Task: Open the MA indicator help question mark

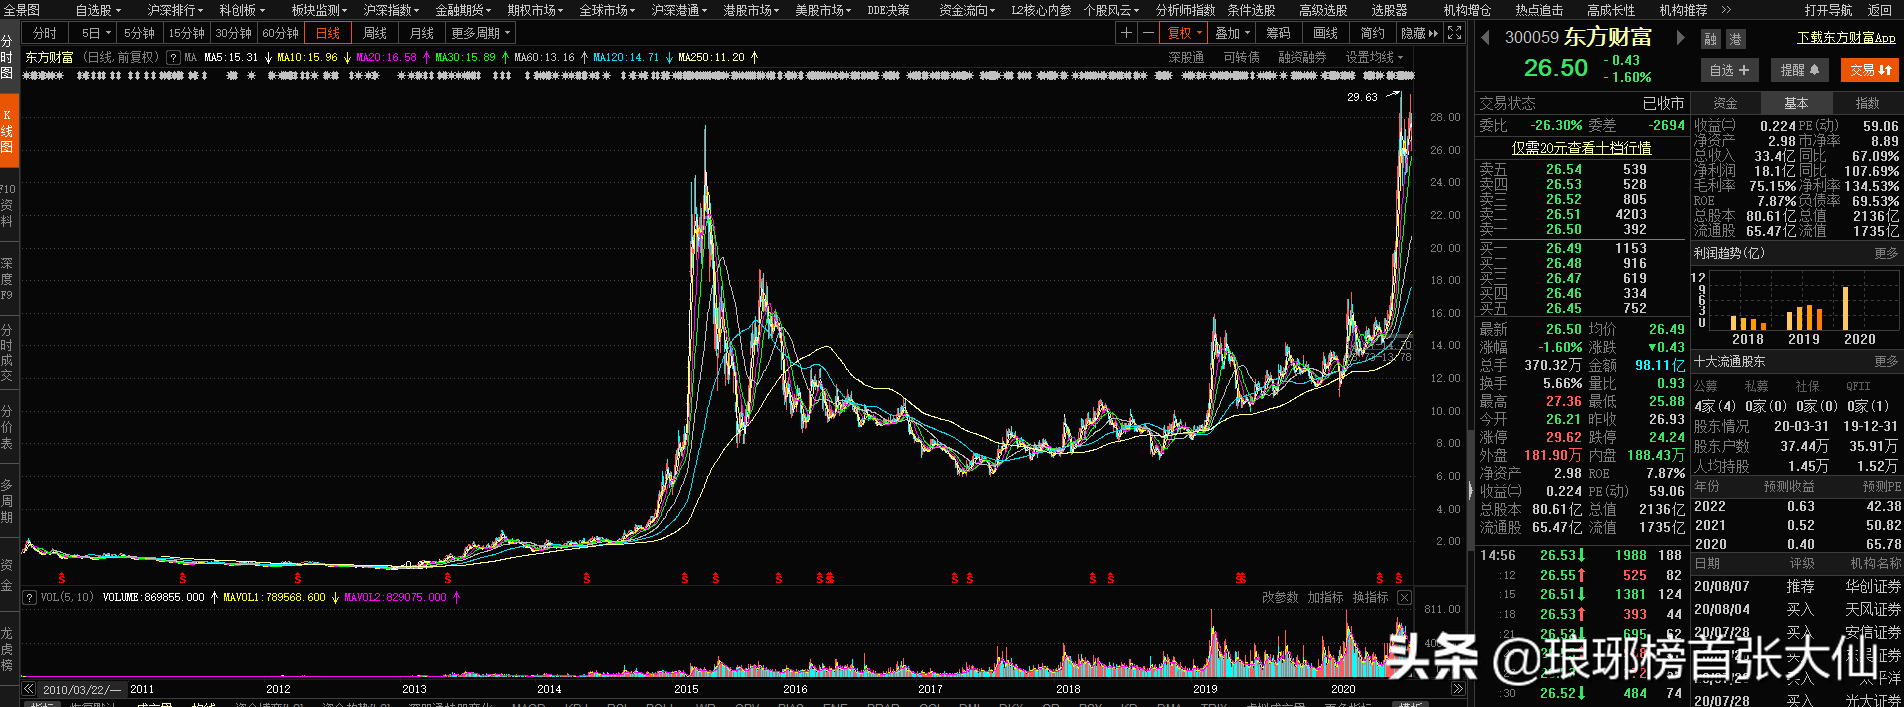Action: (173, 58)
